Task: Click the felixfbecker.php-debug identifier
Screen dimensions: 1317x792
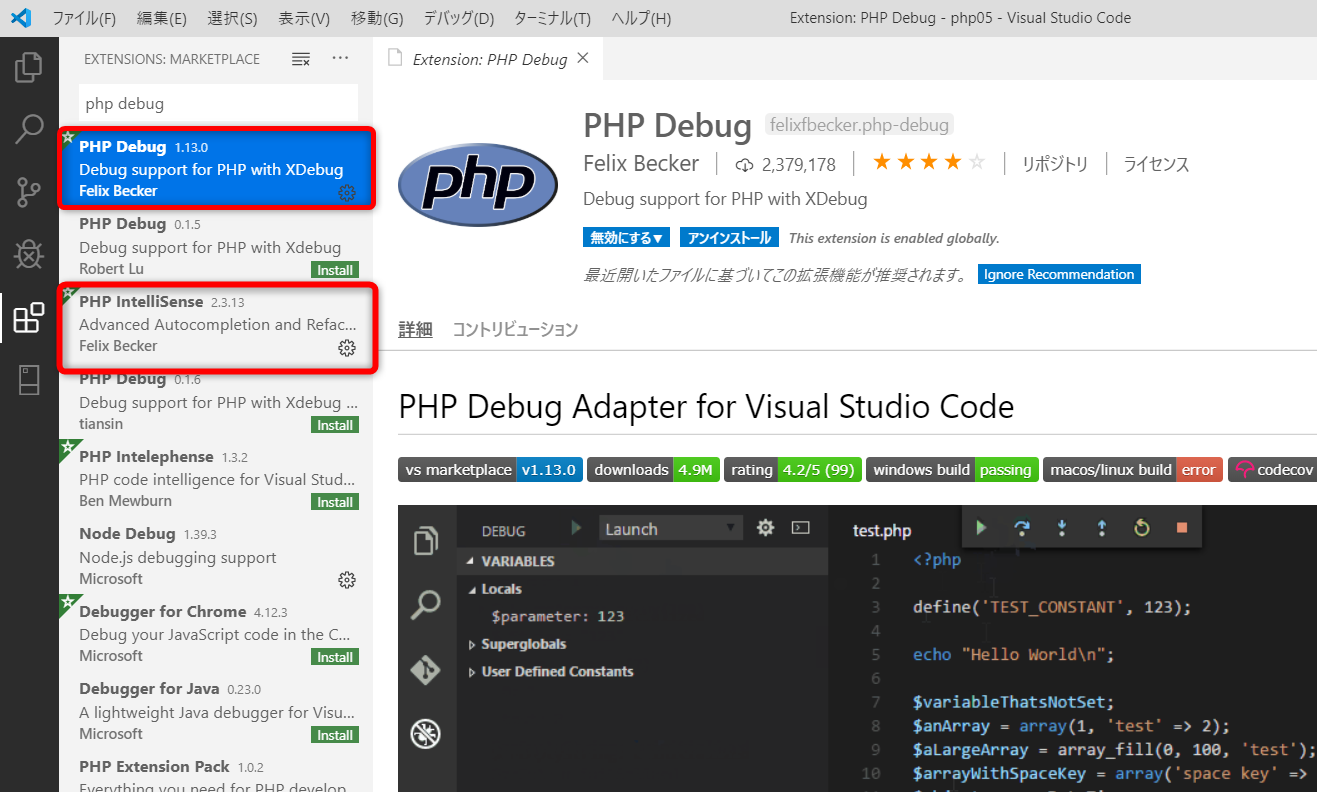Action: point(859,125)
